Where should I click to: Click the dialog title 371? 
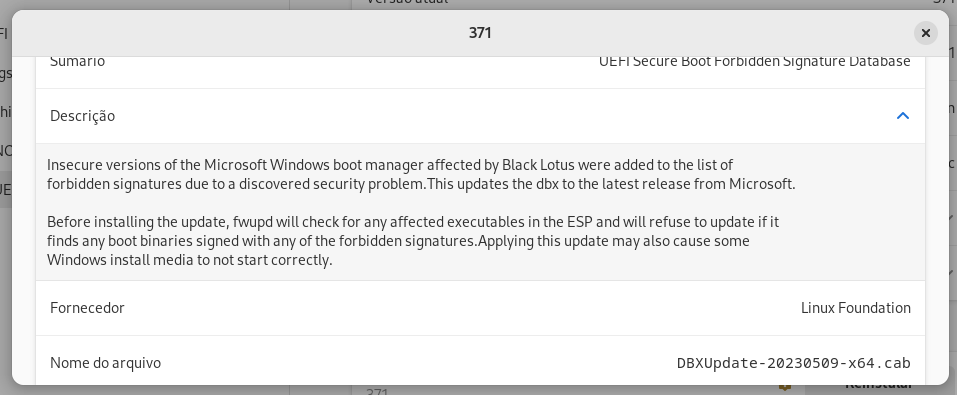tap(480, 33)
